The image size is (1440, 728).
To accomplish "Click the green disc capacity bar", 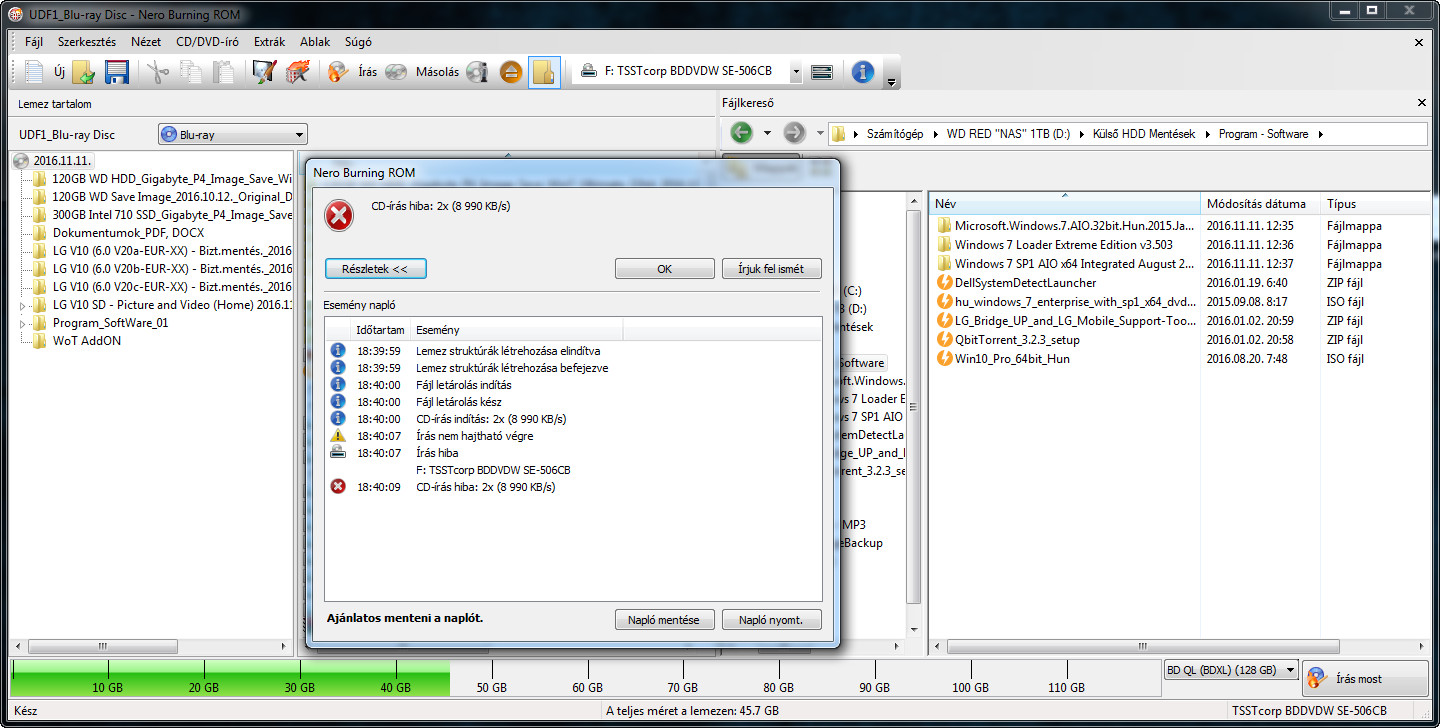I will click(x=230, y=678).
